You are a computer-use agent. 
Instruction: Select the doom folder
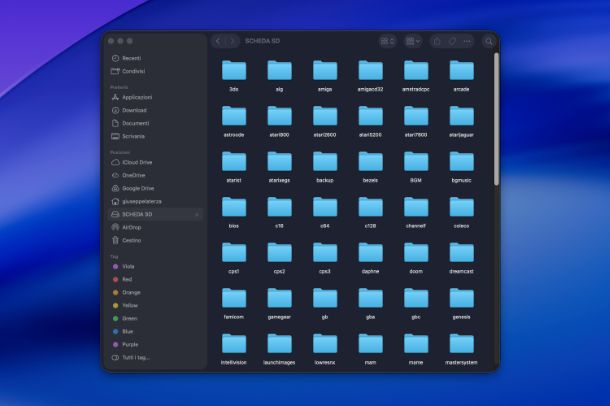(416, 257)
